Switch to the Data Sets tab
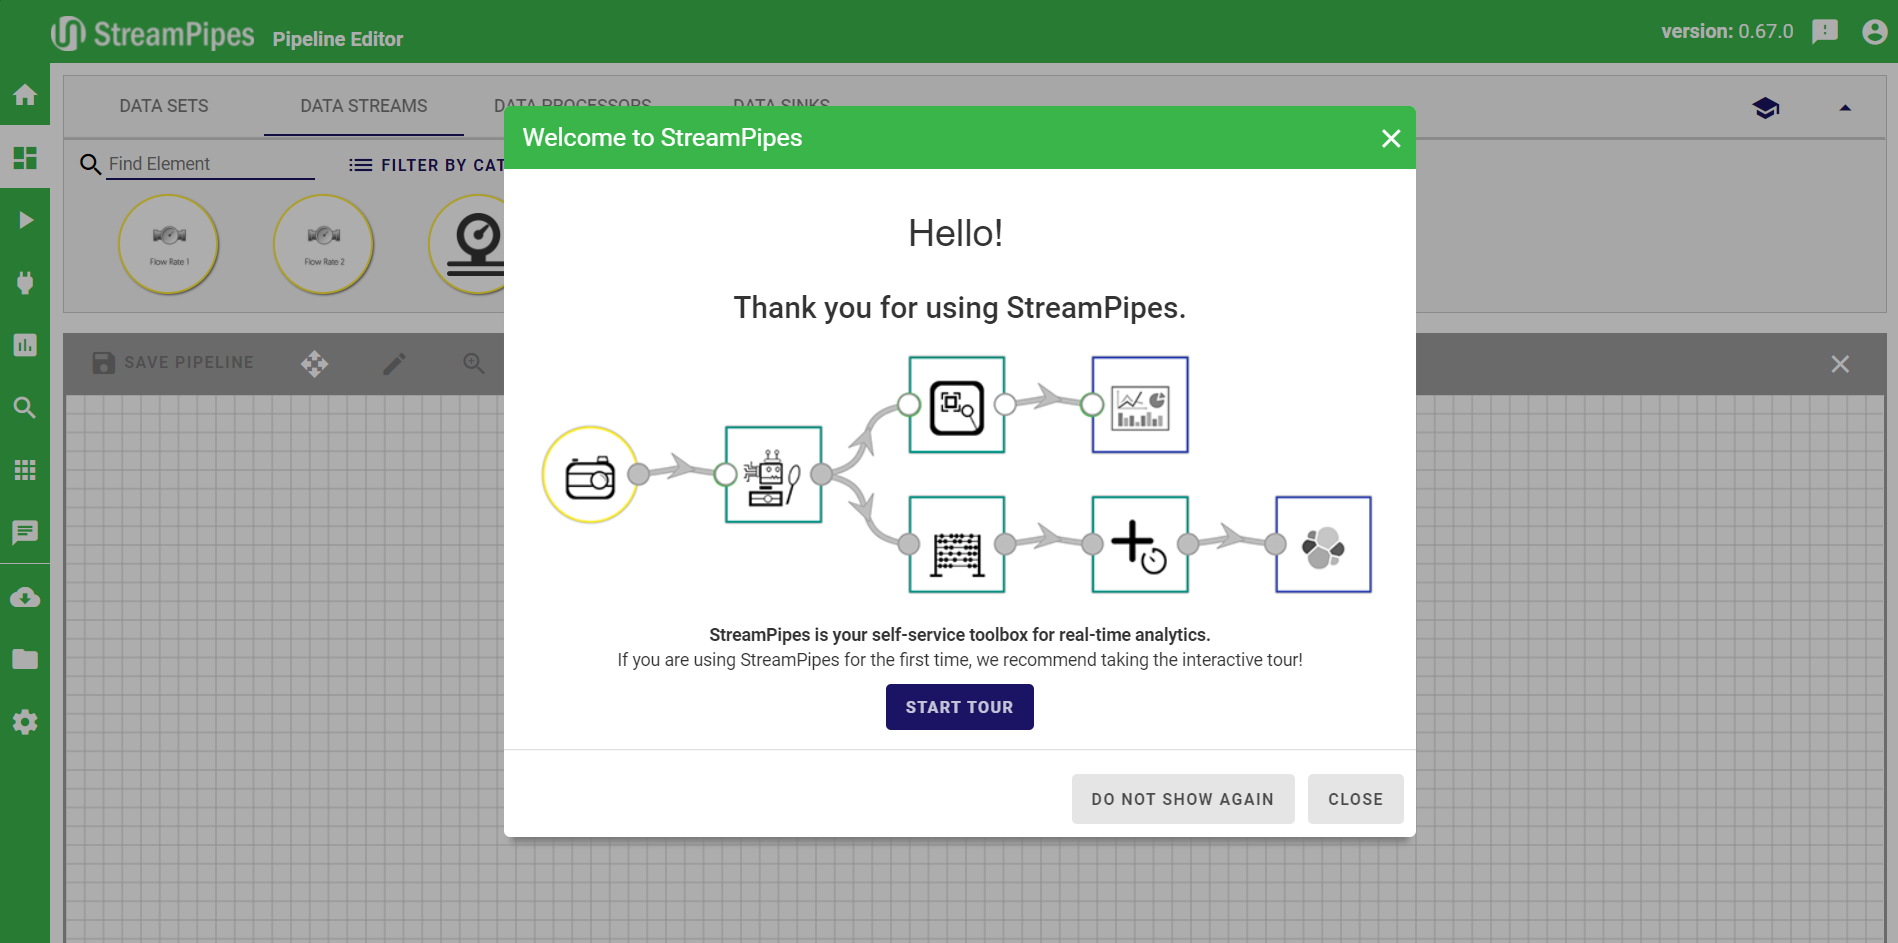Screen dimensions: 1898x943 click(x=164, y=106)
